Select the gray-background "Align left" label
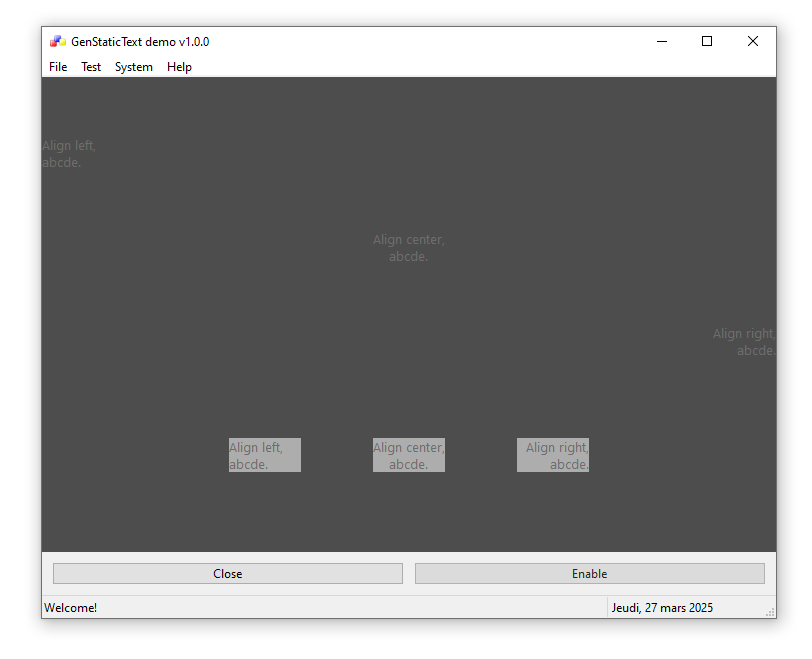 264,456
